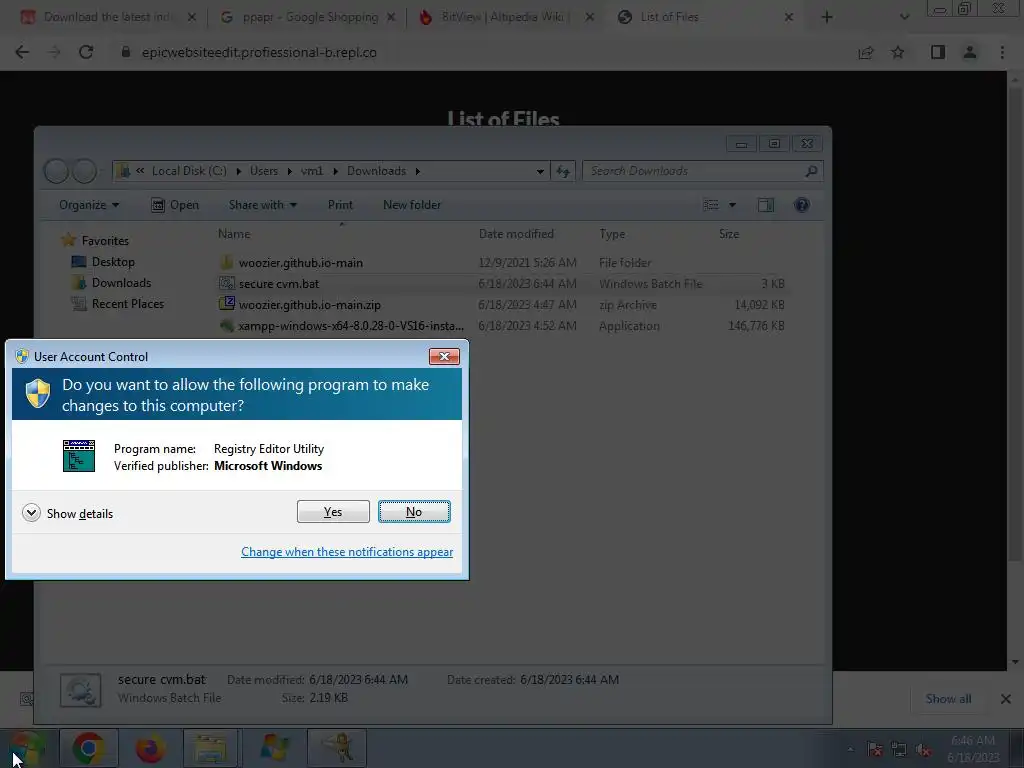Image resolution: width=1024 pixels, height=768 pixels.
Task: Click vm1 in the path breadcrumb
Action: 312,170
